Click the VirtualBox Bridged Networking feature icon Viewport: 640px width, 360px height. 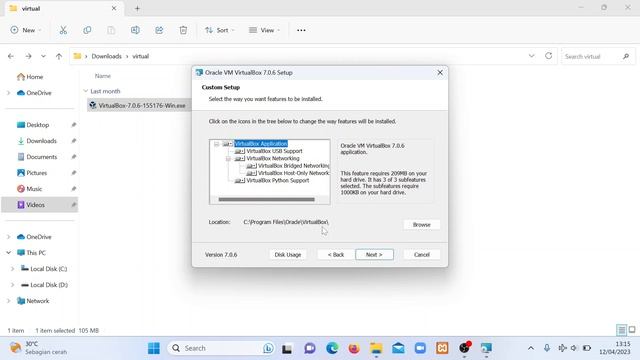click(251, 166)
